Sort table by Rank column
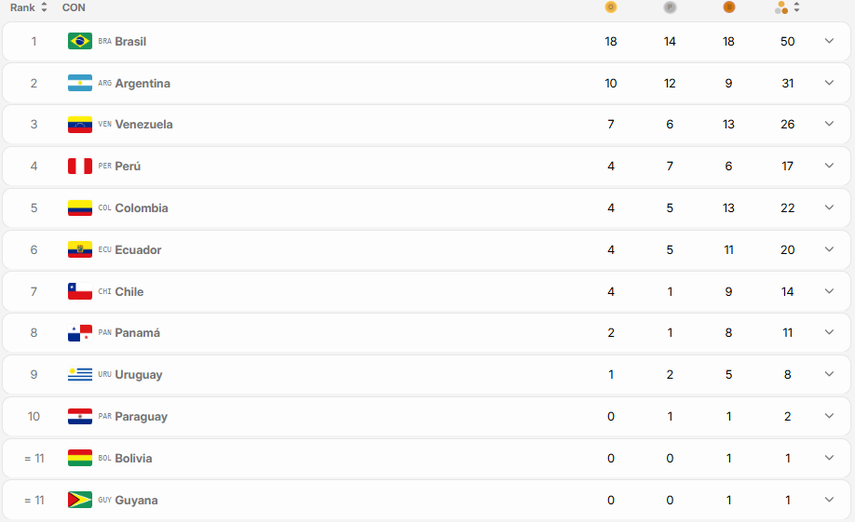 coord(29,8)
